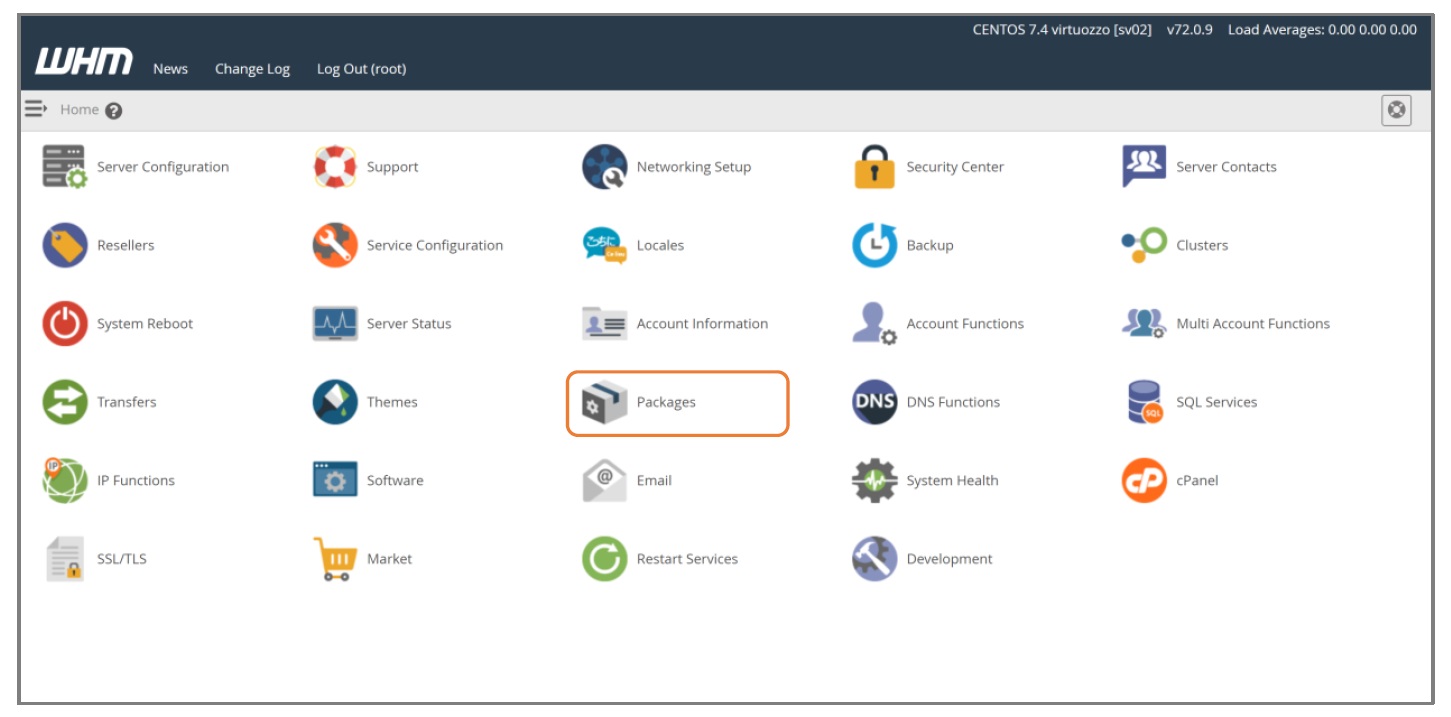Screen dimensions: 1451x717
Task: Toggle the sidebar menu hamburger icon
Action: (36, 109)
